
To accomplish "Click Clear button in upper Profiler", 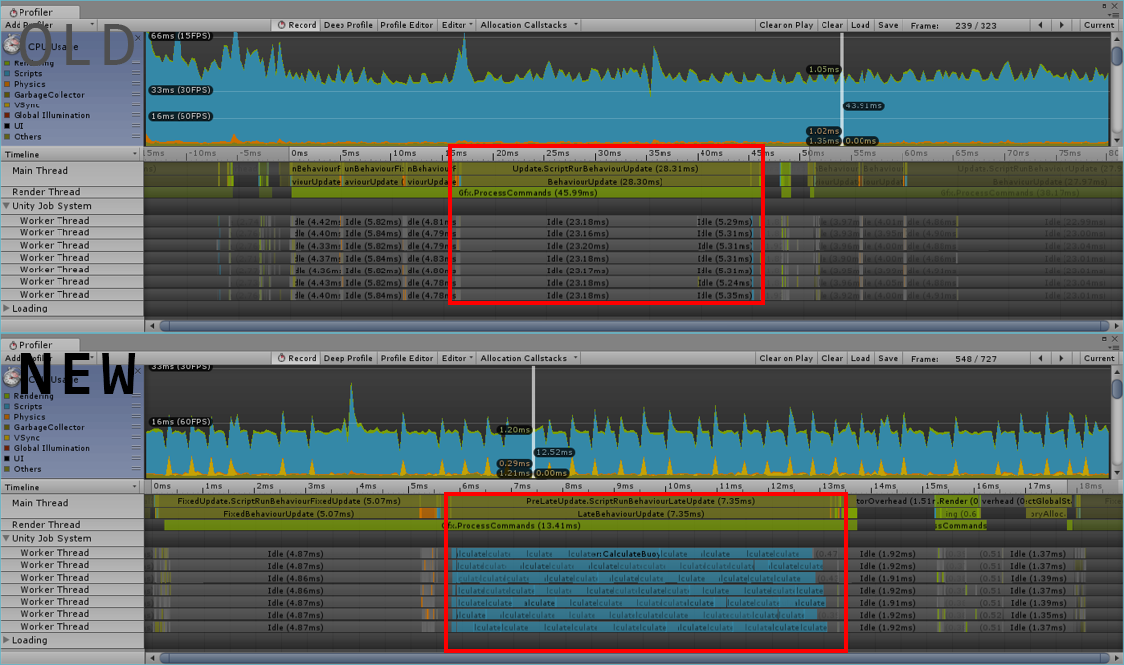I will coord(832,25).
